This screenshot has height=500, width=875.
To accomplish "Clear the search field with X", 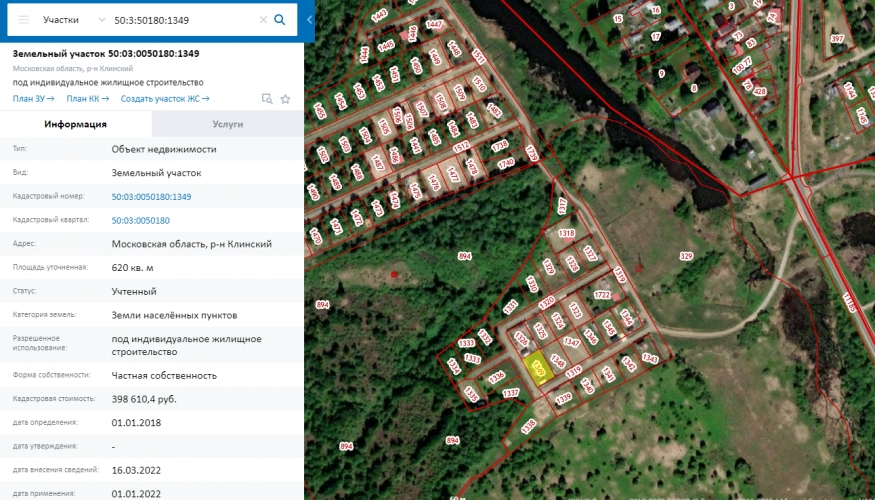I will pyautogui.click(x=263, y=20).
